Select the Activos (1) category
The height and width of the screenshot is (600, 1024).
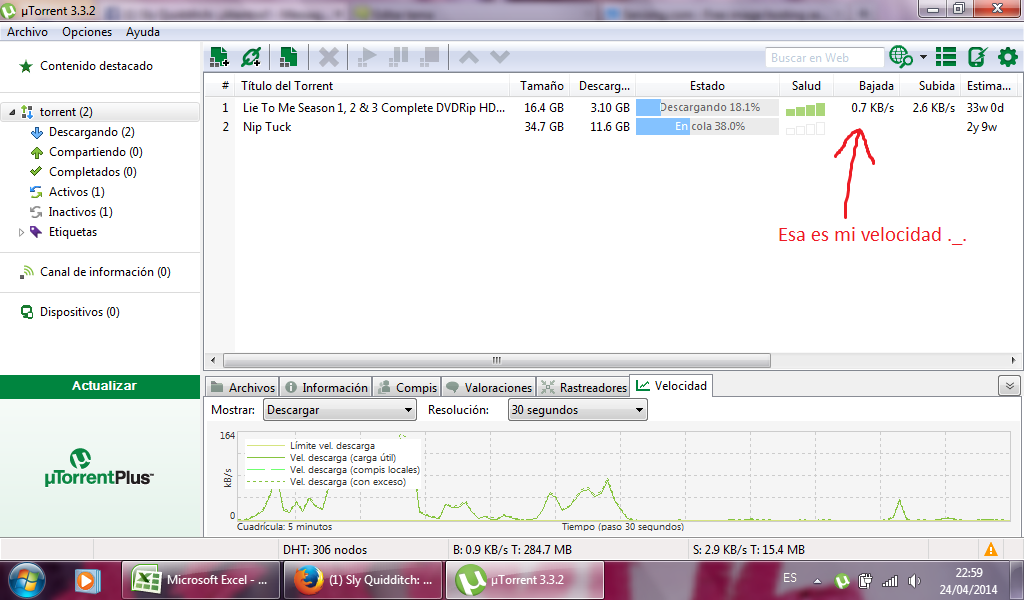pos(76,192)
